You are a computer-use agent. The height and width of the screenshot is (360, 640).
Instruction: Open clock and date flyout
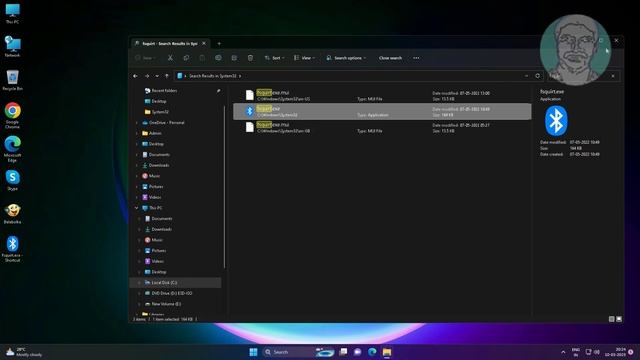[616, 352]
